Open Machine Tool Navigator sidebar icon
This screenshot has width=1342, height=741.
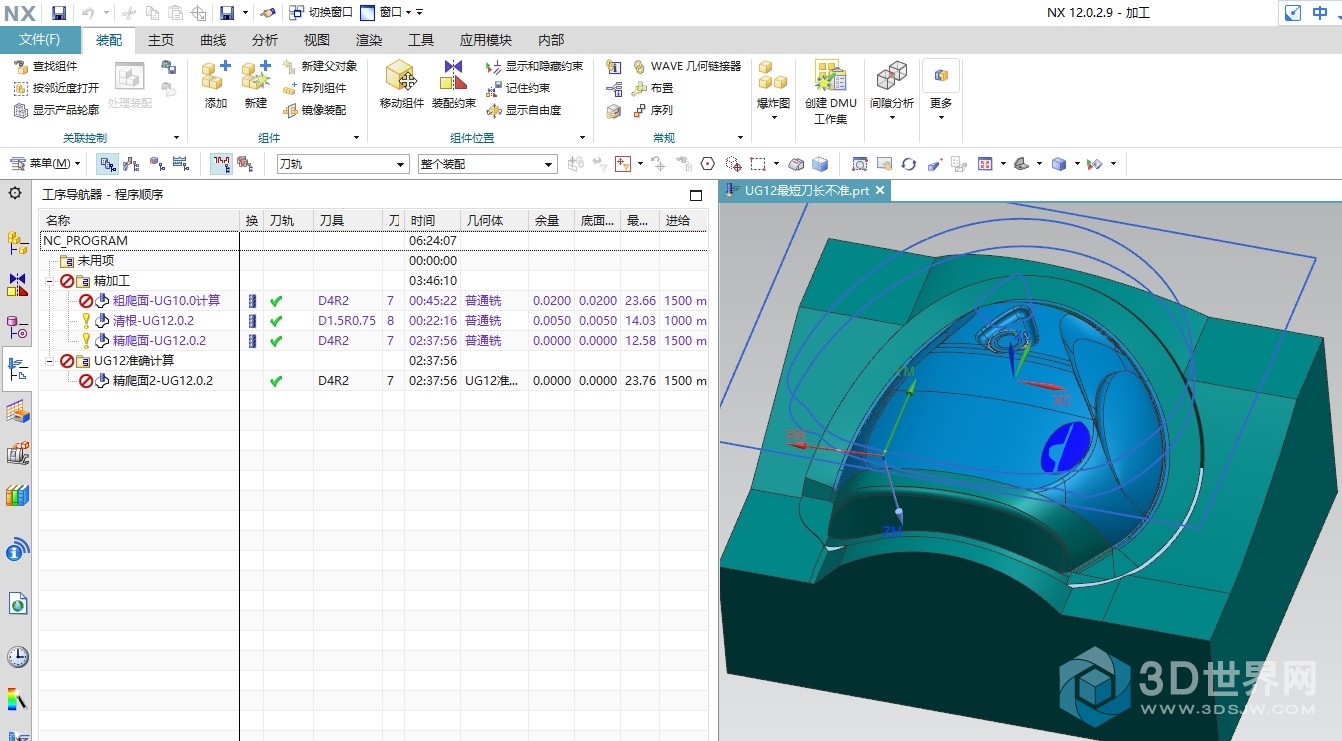pyautogui.click(x=17, y=453)
